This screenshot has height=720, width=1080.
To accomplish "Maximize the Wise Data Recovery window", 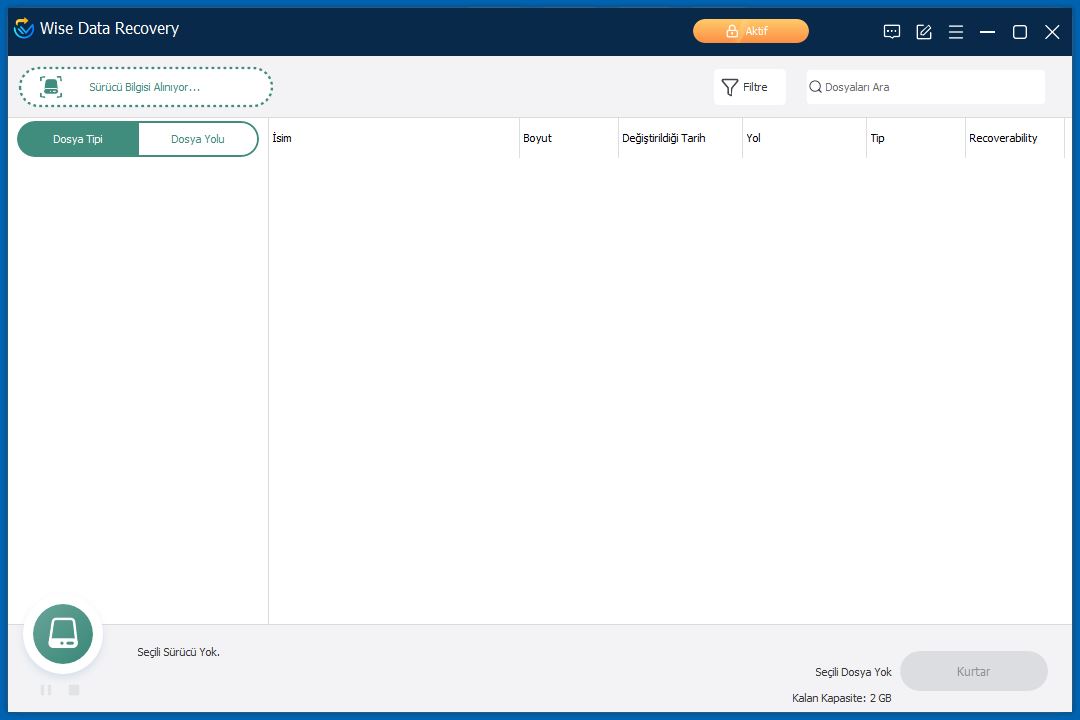I will (x=1020, y=32).
